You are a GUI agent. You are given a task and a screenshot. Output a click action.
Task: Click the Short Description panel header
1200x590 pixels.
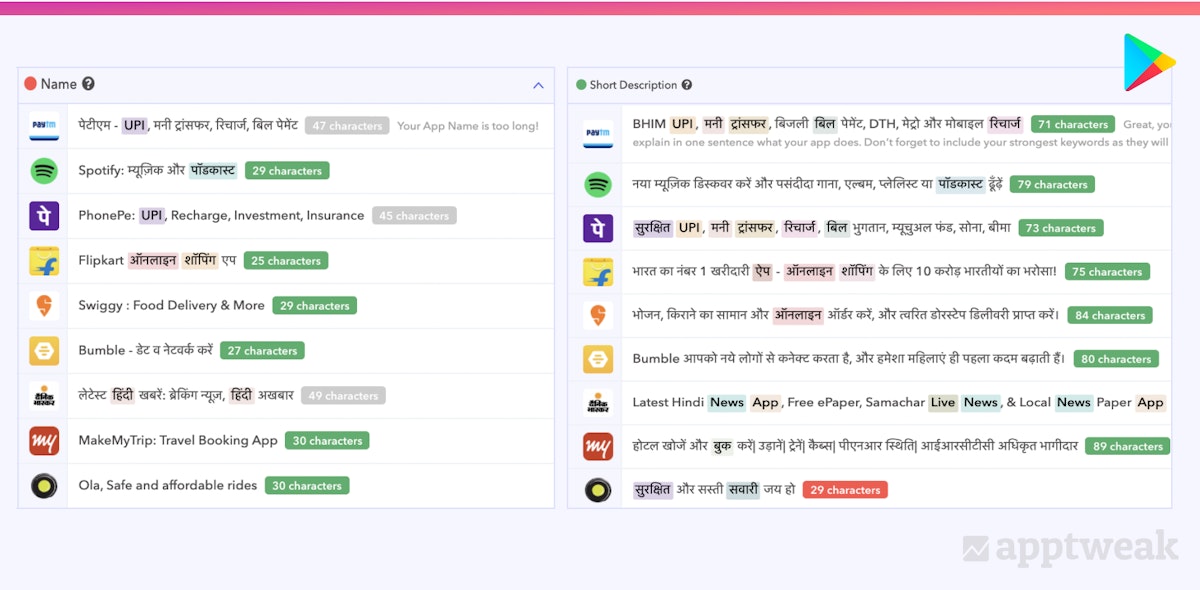pos(633,85)
